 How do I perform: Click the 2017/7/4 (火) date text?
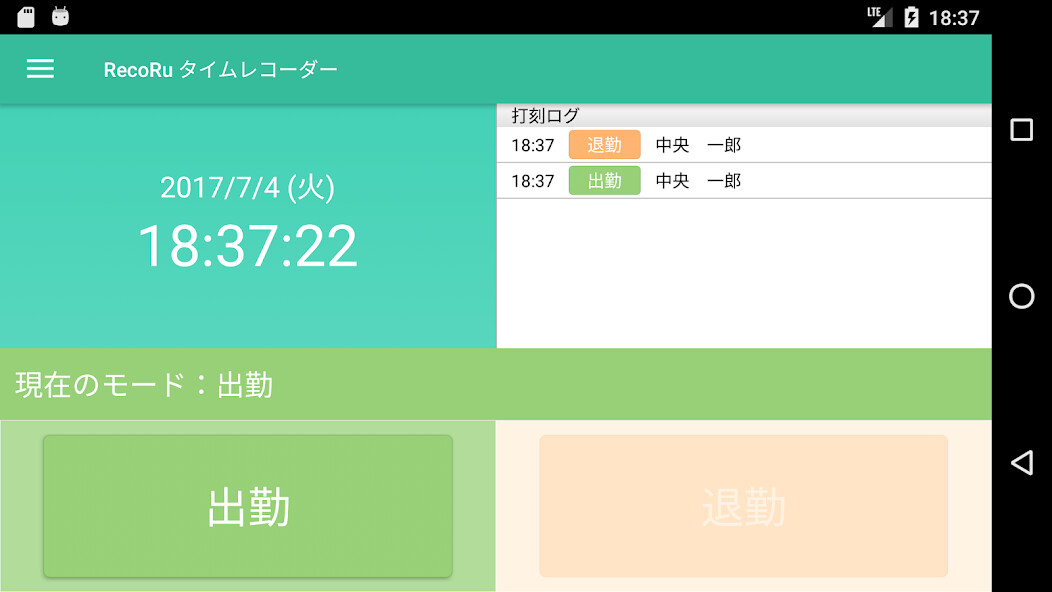pos(248,187)
